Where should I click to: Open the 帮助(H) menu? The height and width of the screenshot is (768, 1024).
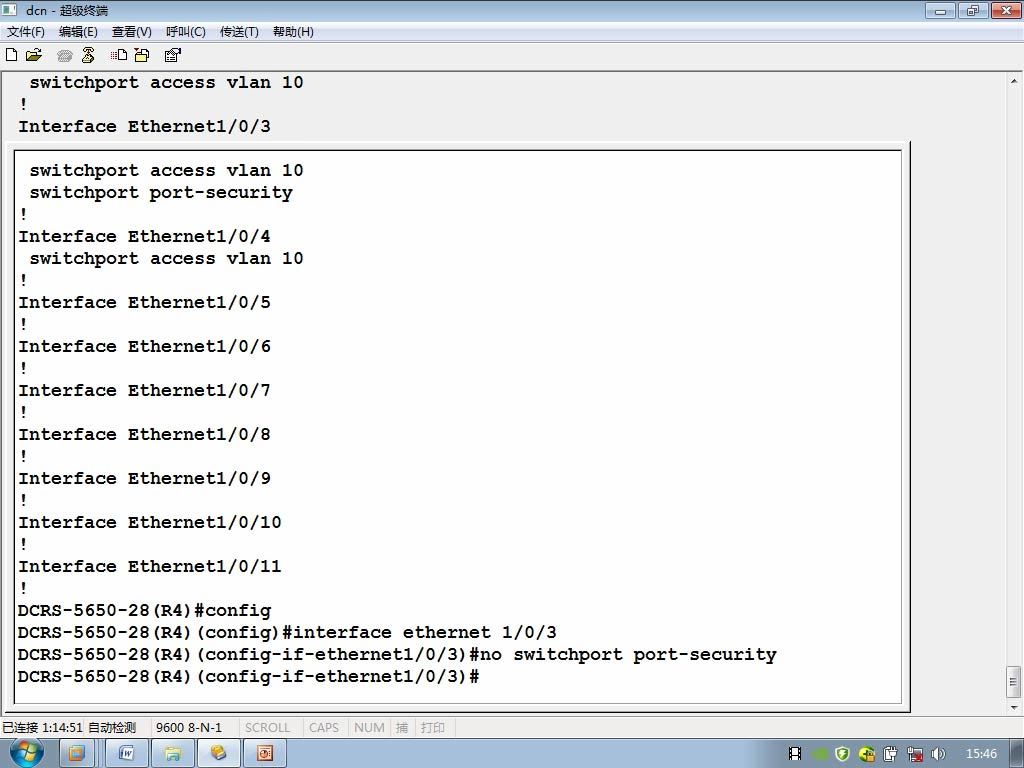tap(293, 32)
